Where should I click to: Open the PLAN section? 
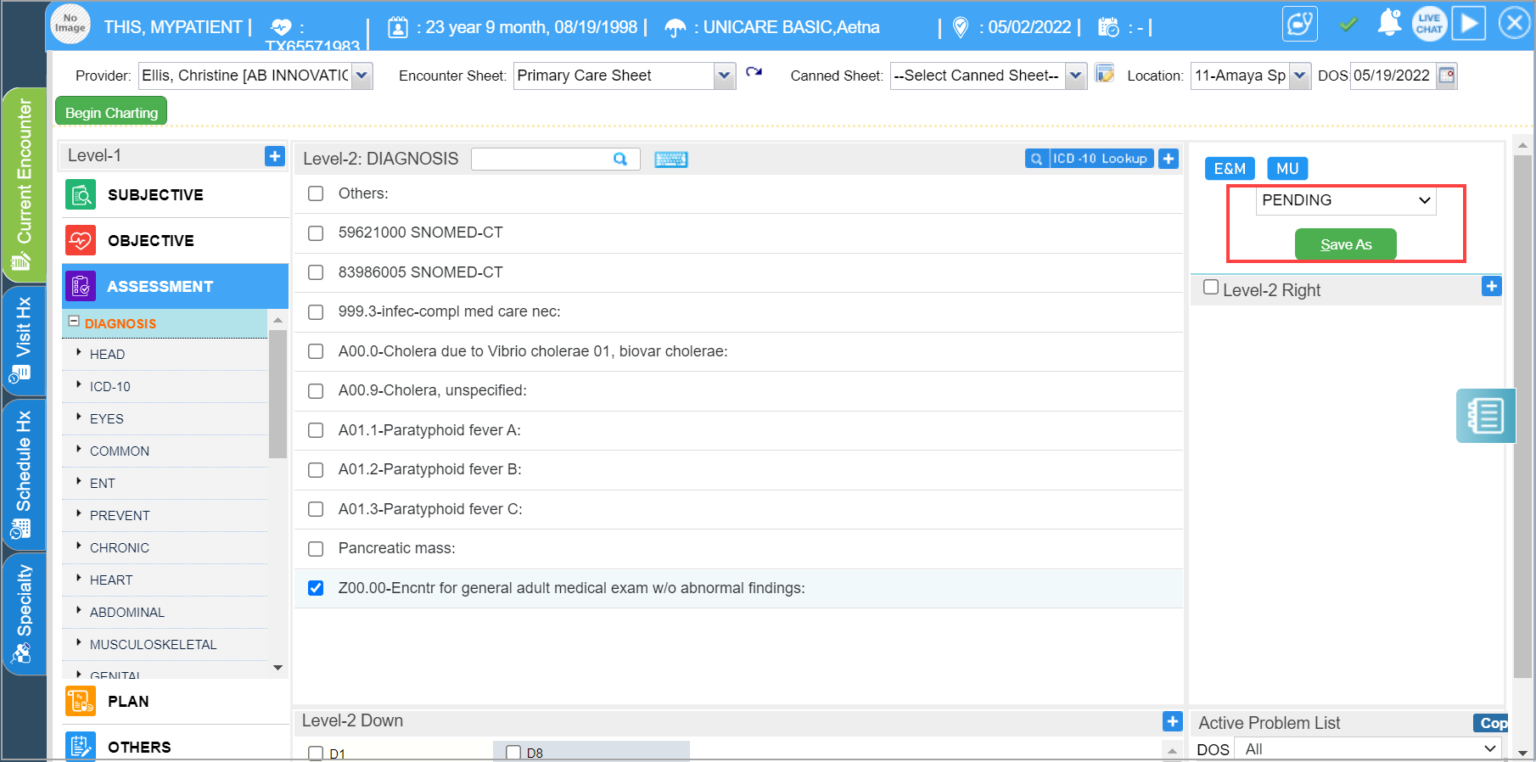pyautogui.click(x=127, y=701)
